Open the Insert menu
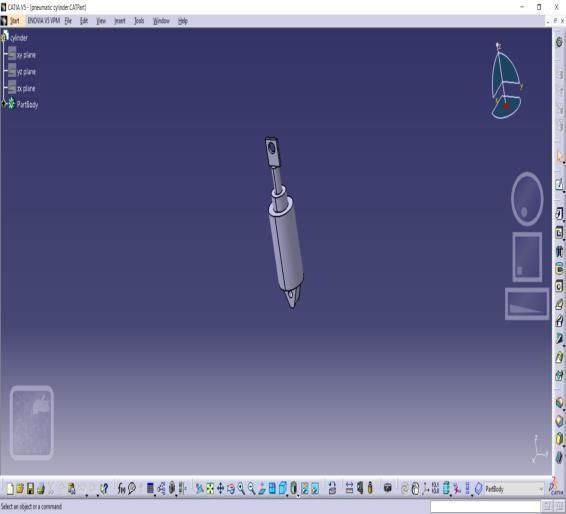This screenshot has width=566, height=514. point(119,21)
